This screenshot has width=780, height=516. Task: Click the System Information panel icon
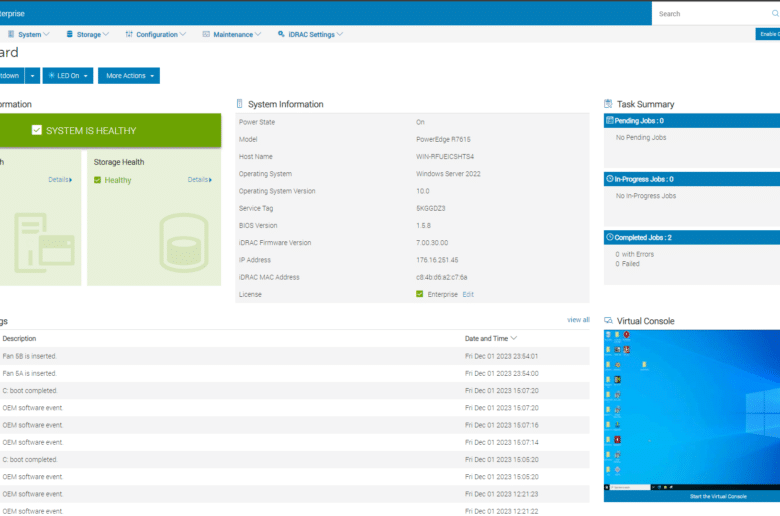[x=239, y=103]
